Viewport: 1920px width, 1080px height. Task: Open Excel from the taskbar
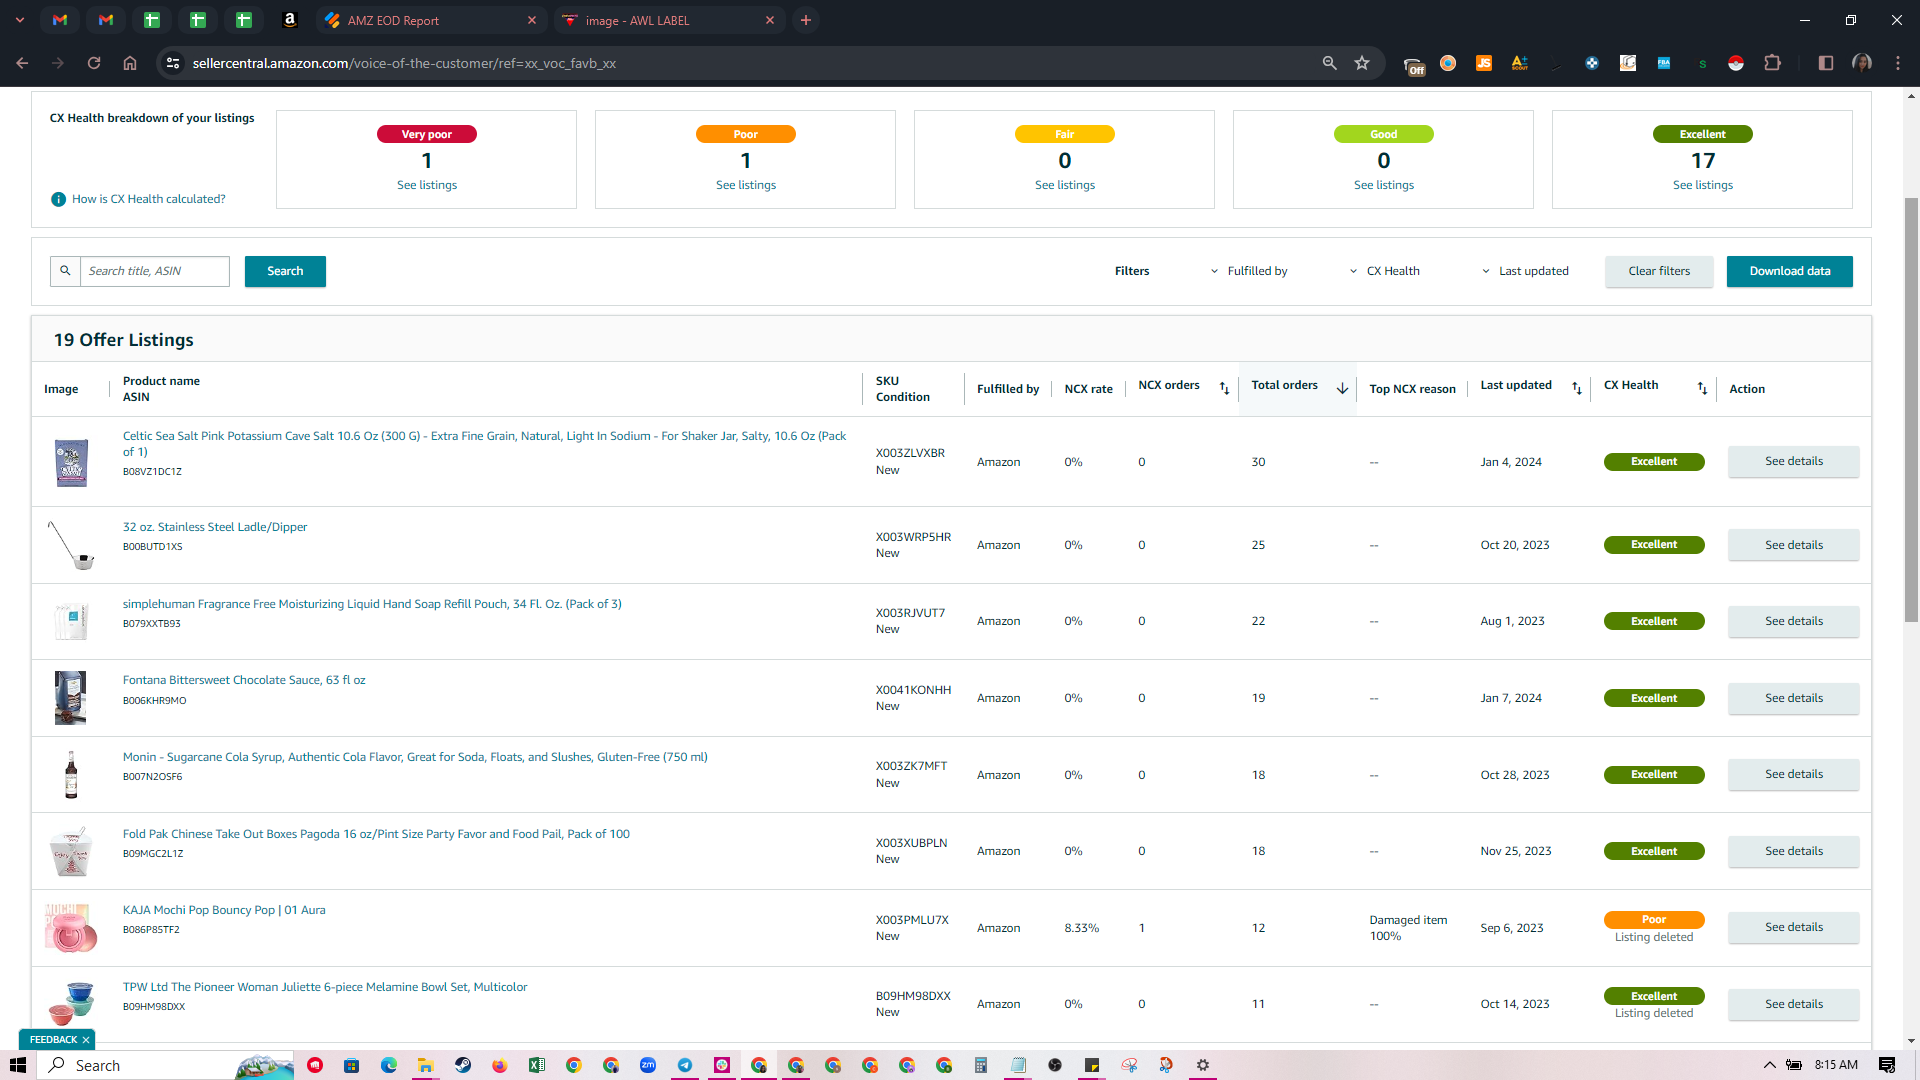pos(537,1065)
